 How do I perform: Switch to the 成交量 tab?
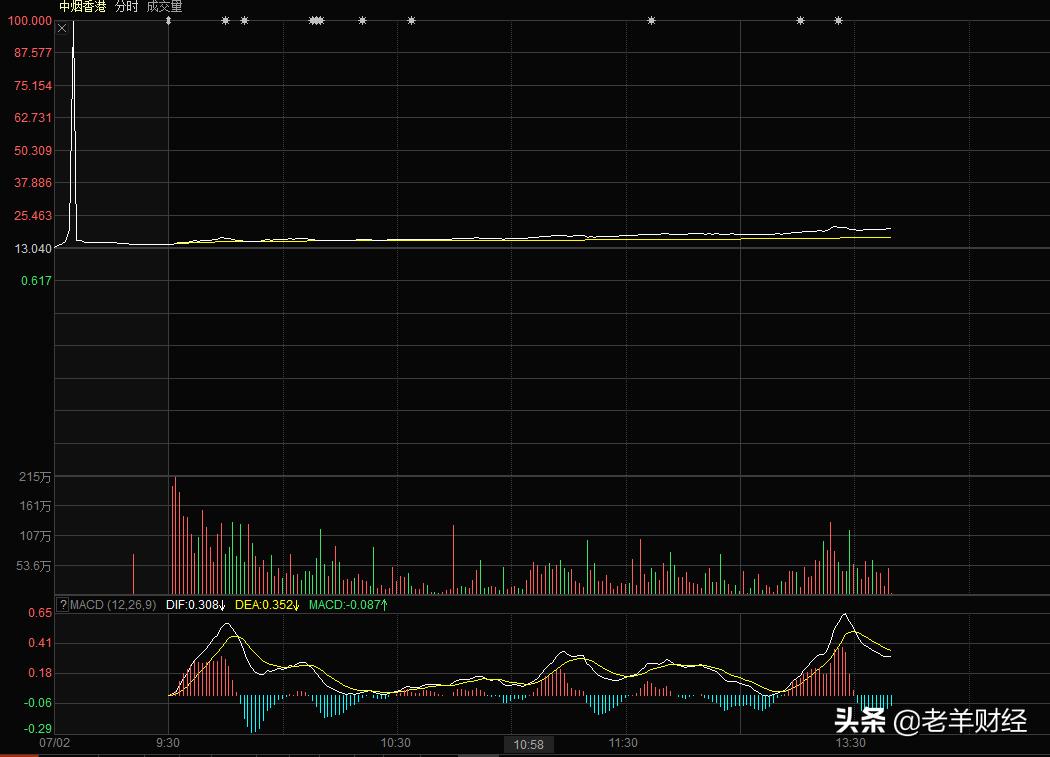tap(164, 7)
